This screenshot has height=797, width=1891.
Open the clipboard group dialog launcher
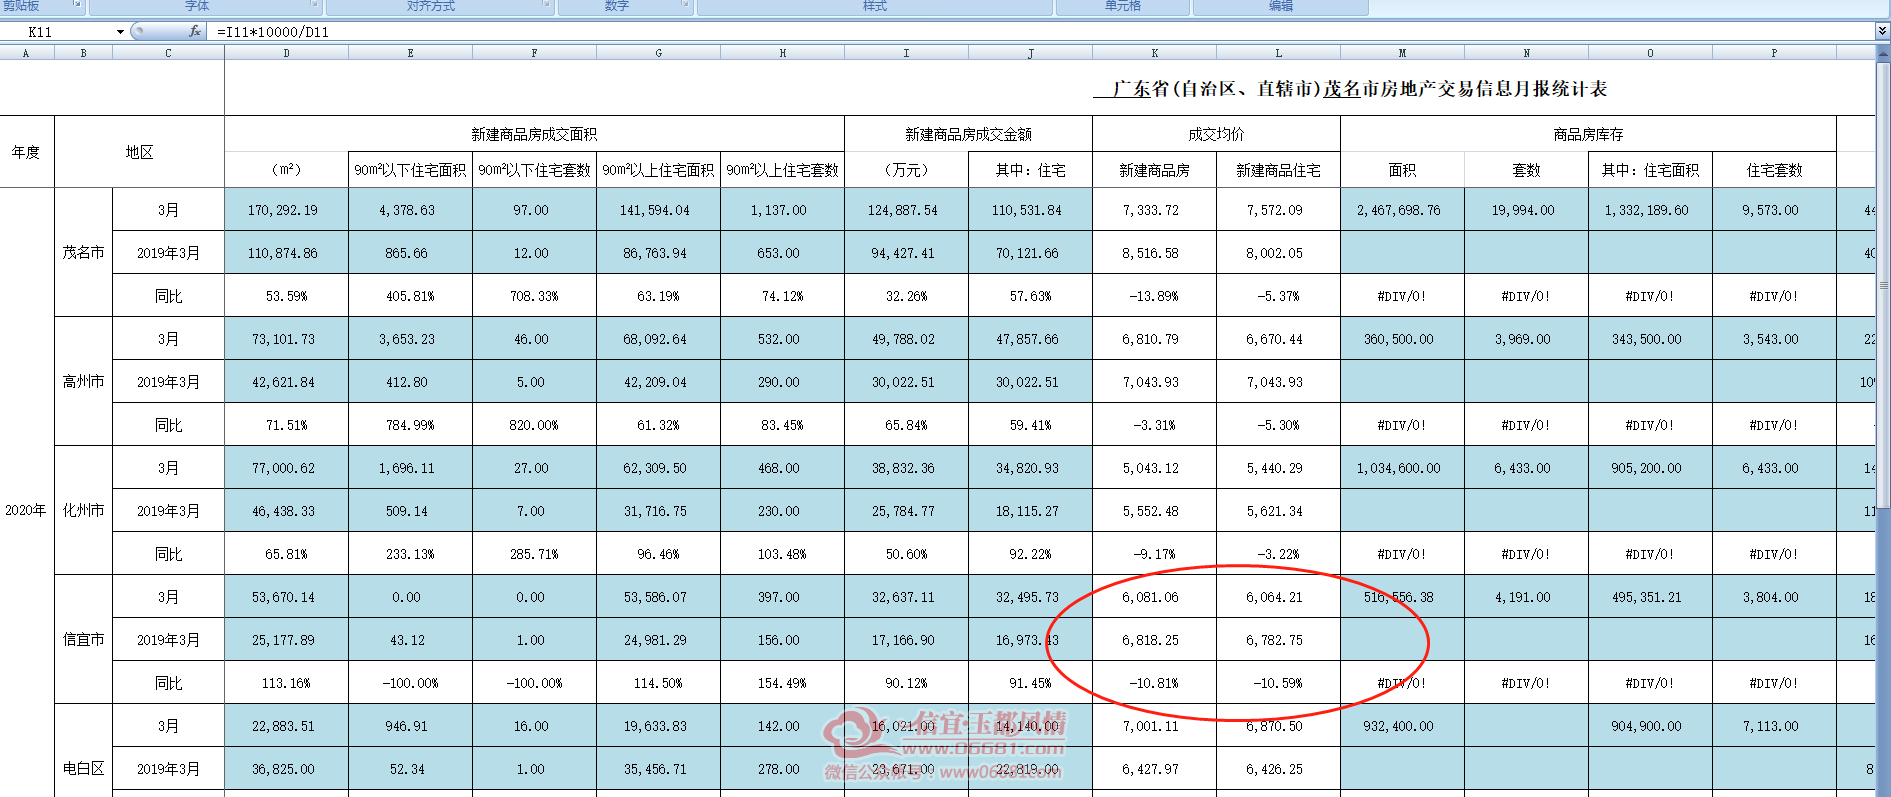77,5
